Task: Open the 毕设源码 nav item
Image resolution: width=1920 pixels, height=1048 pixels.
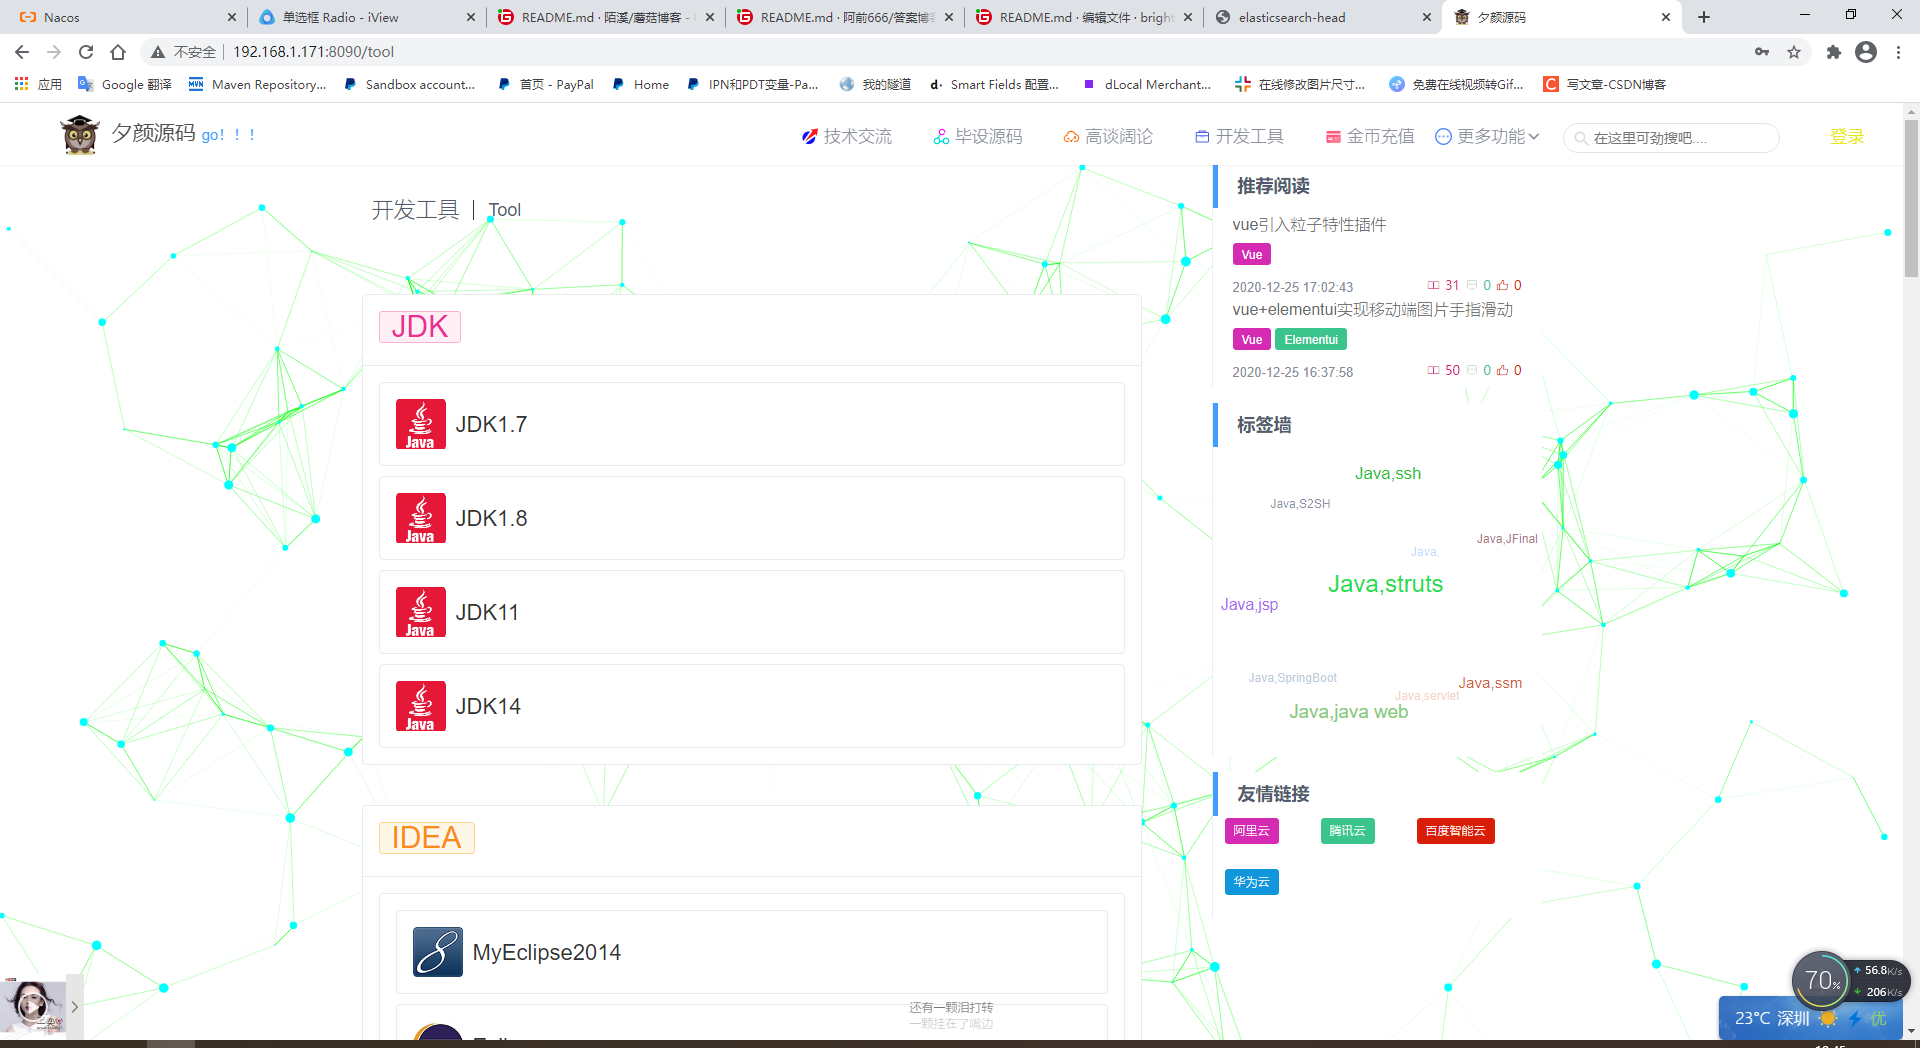Action: tap(977, 137)
